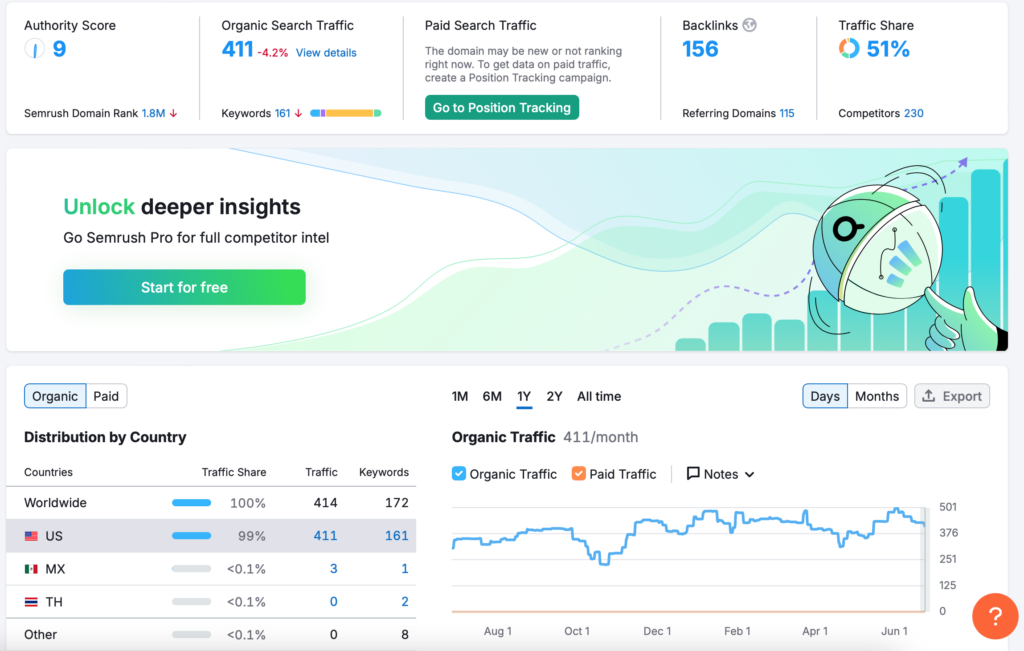Click the orange help question mark button
This screenshot has height=651, width=1024.
click(x=995, y=614)
